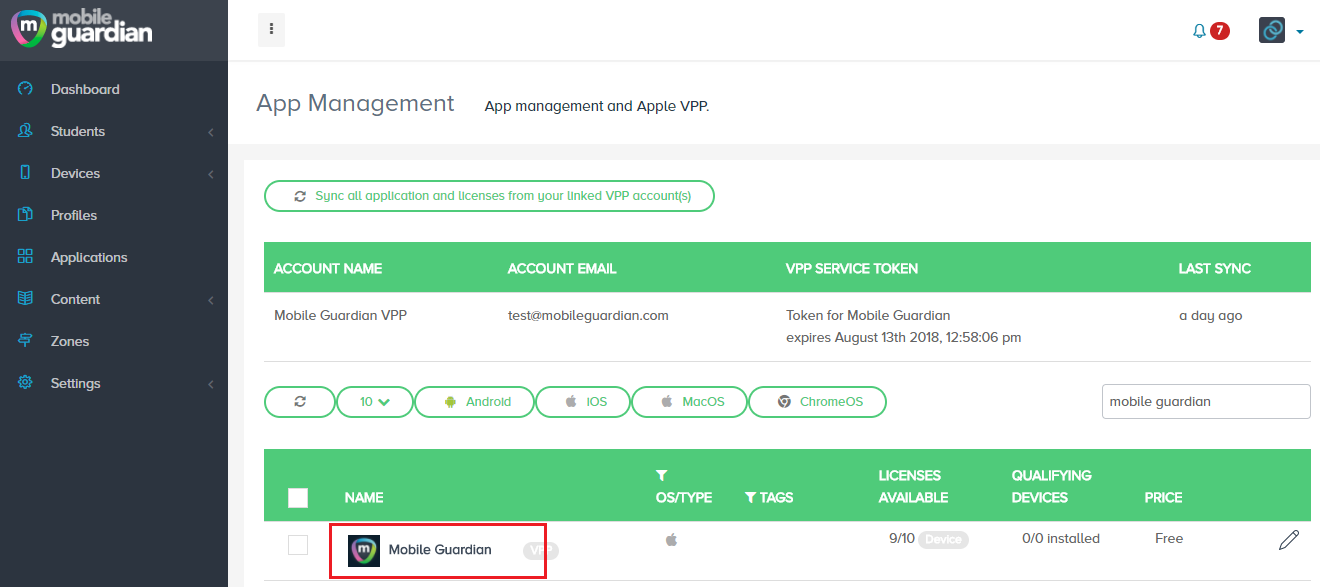1320x587 pixels.
Task: Click the Mobile Guardian VPP account name
Action: [x=340, y=316]
